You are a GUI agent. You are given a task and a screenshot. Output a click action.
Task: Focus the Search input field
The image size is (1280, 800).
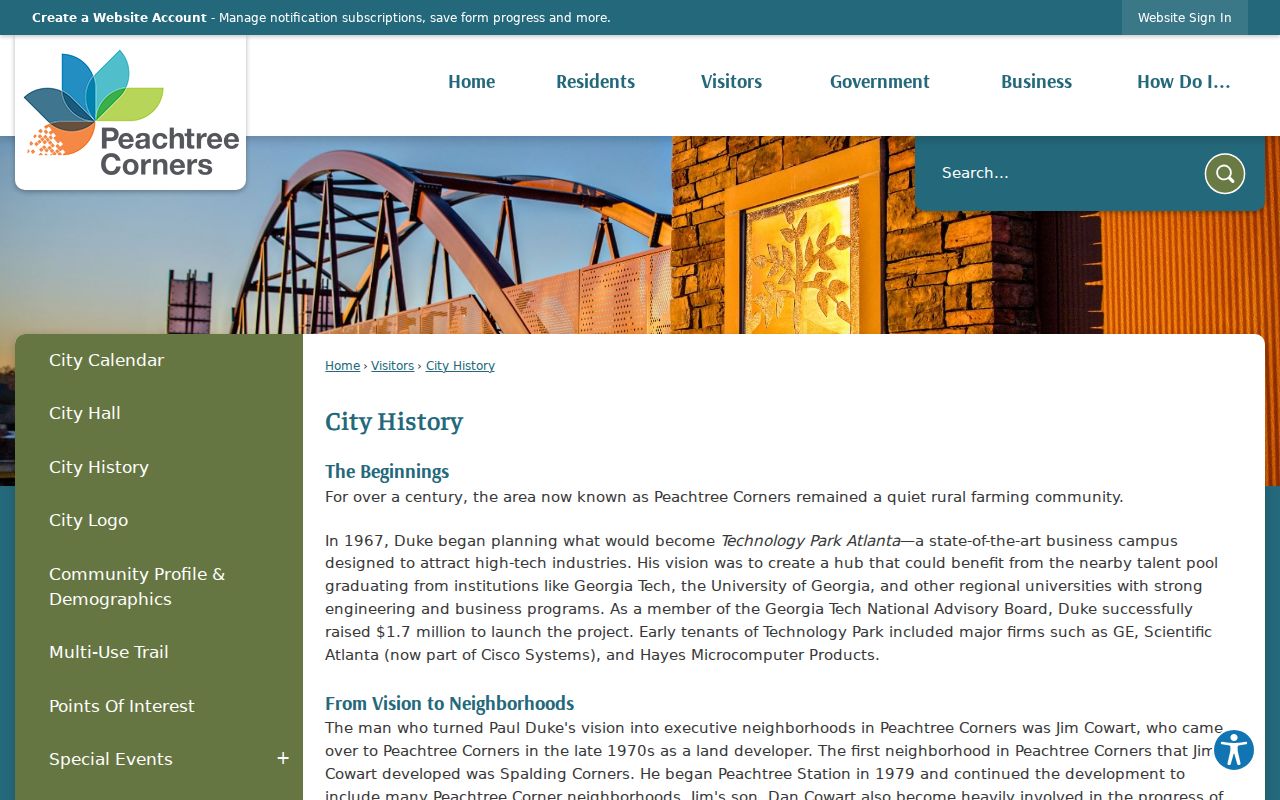1065,174
